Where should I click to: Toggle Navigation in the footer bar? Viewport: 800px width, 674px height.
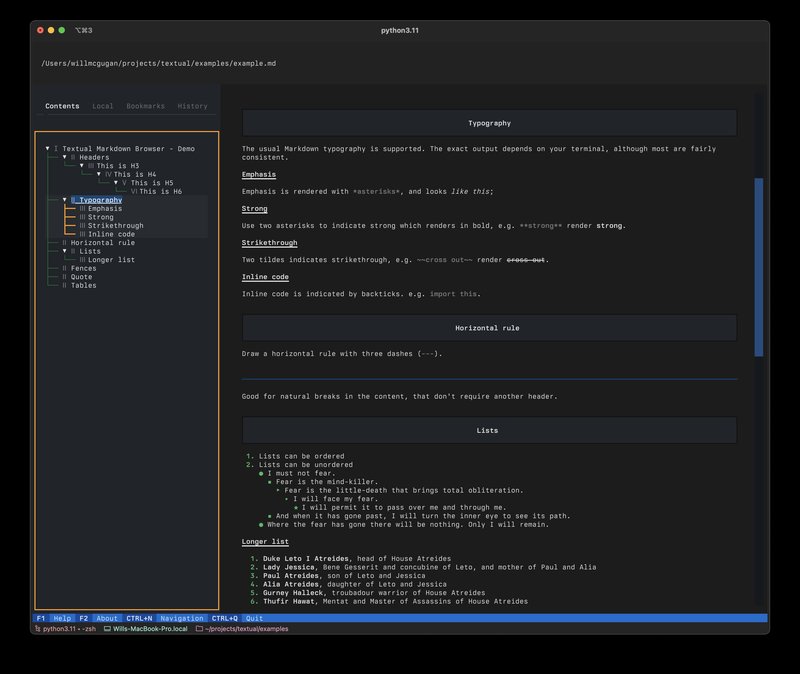coord(181,618)
